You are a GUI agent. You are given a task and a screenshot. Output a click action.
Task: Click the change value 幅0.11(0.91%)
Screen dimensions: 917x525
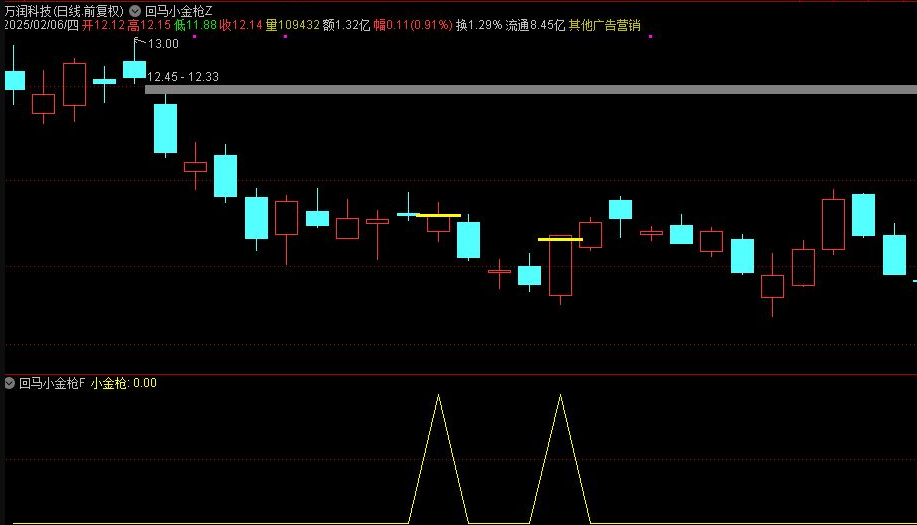pyautogui.click(x=413, y=25)
